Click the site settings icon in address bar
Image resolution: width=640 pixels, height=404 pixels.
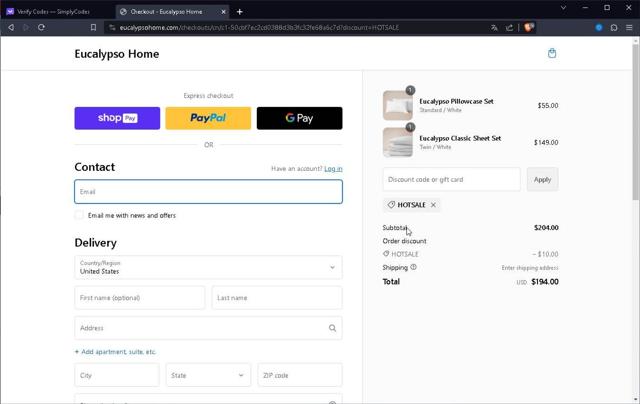click(x=112, y=27)
